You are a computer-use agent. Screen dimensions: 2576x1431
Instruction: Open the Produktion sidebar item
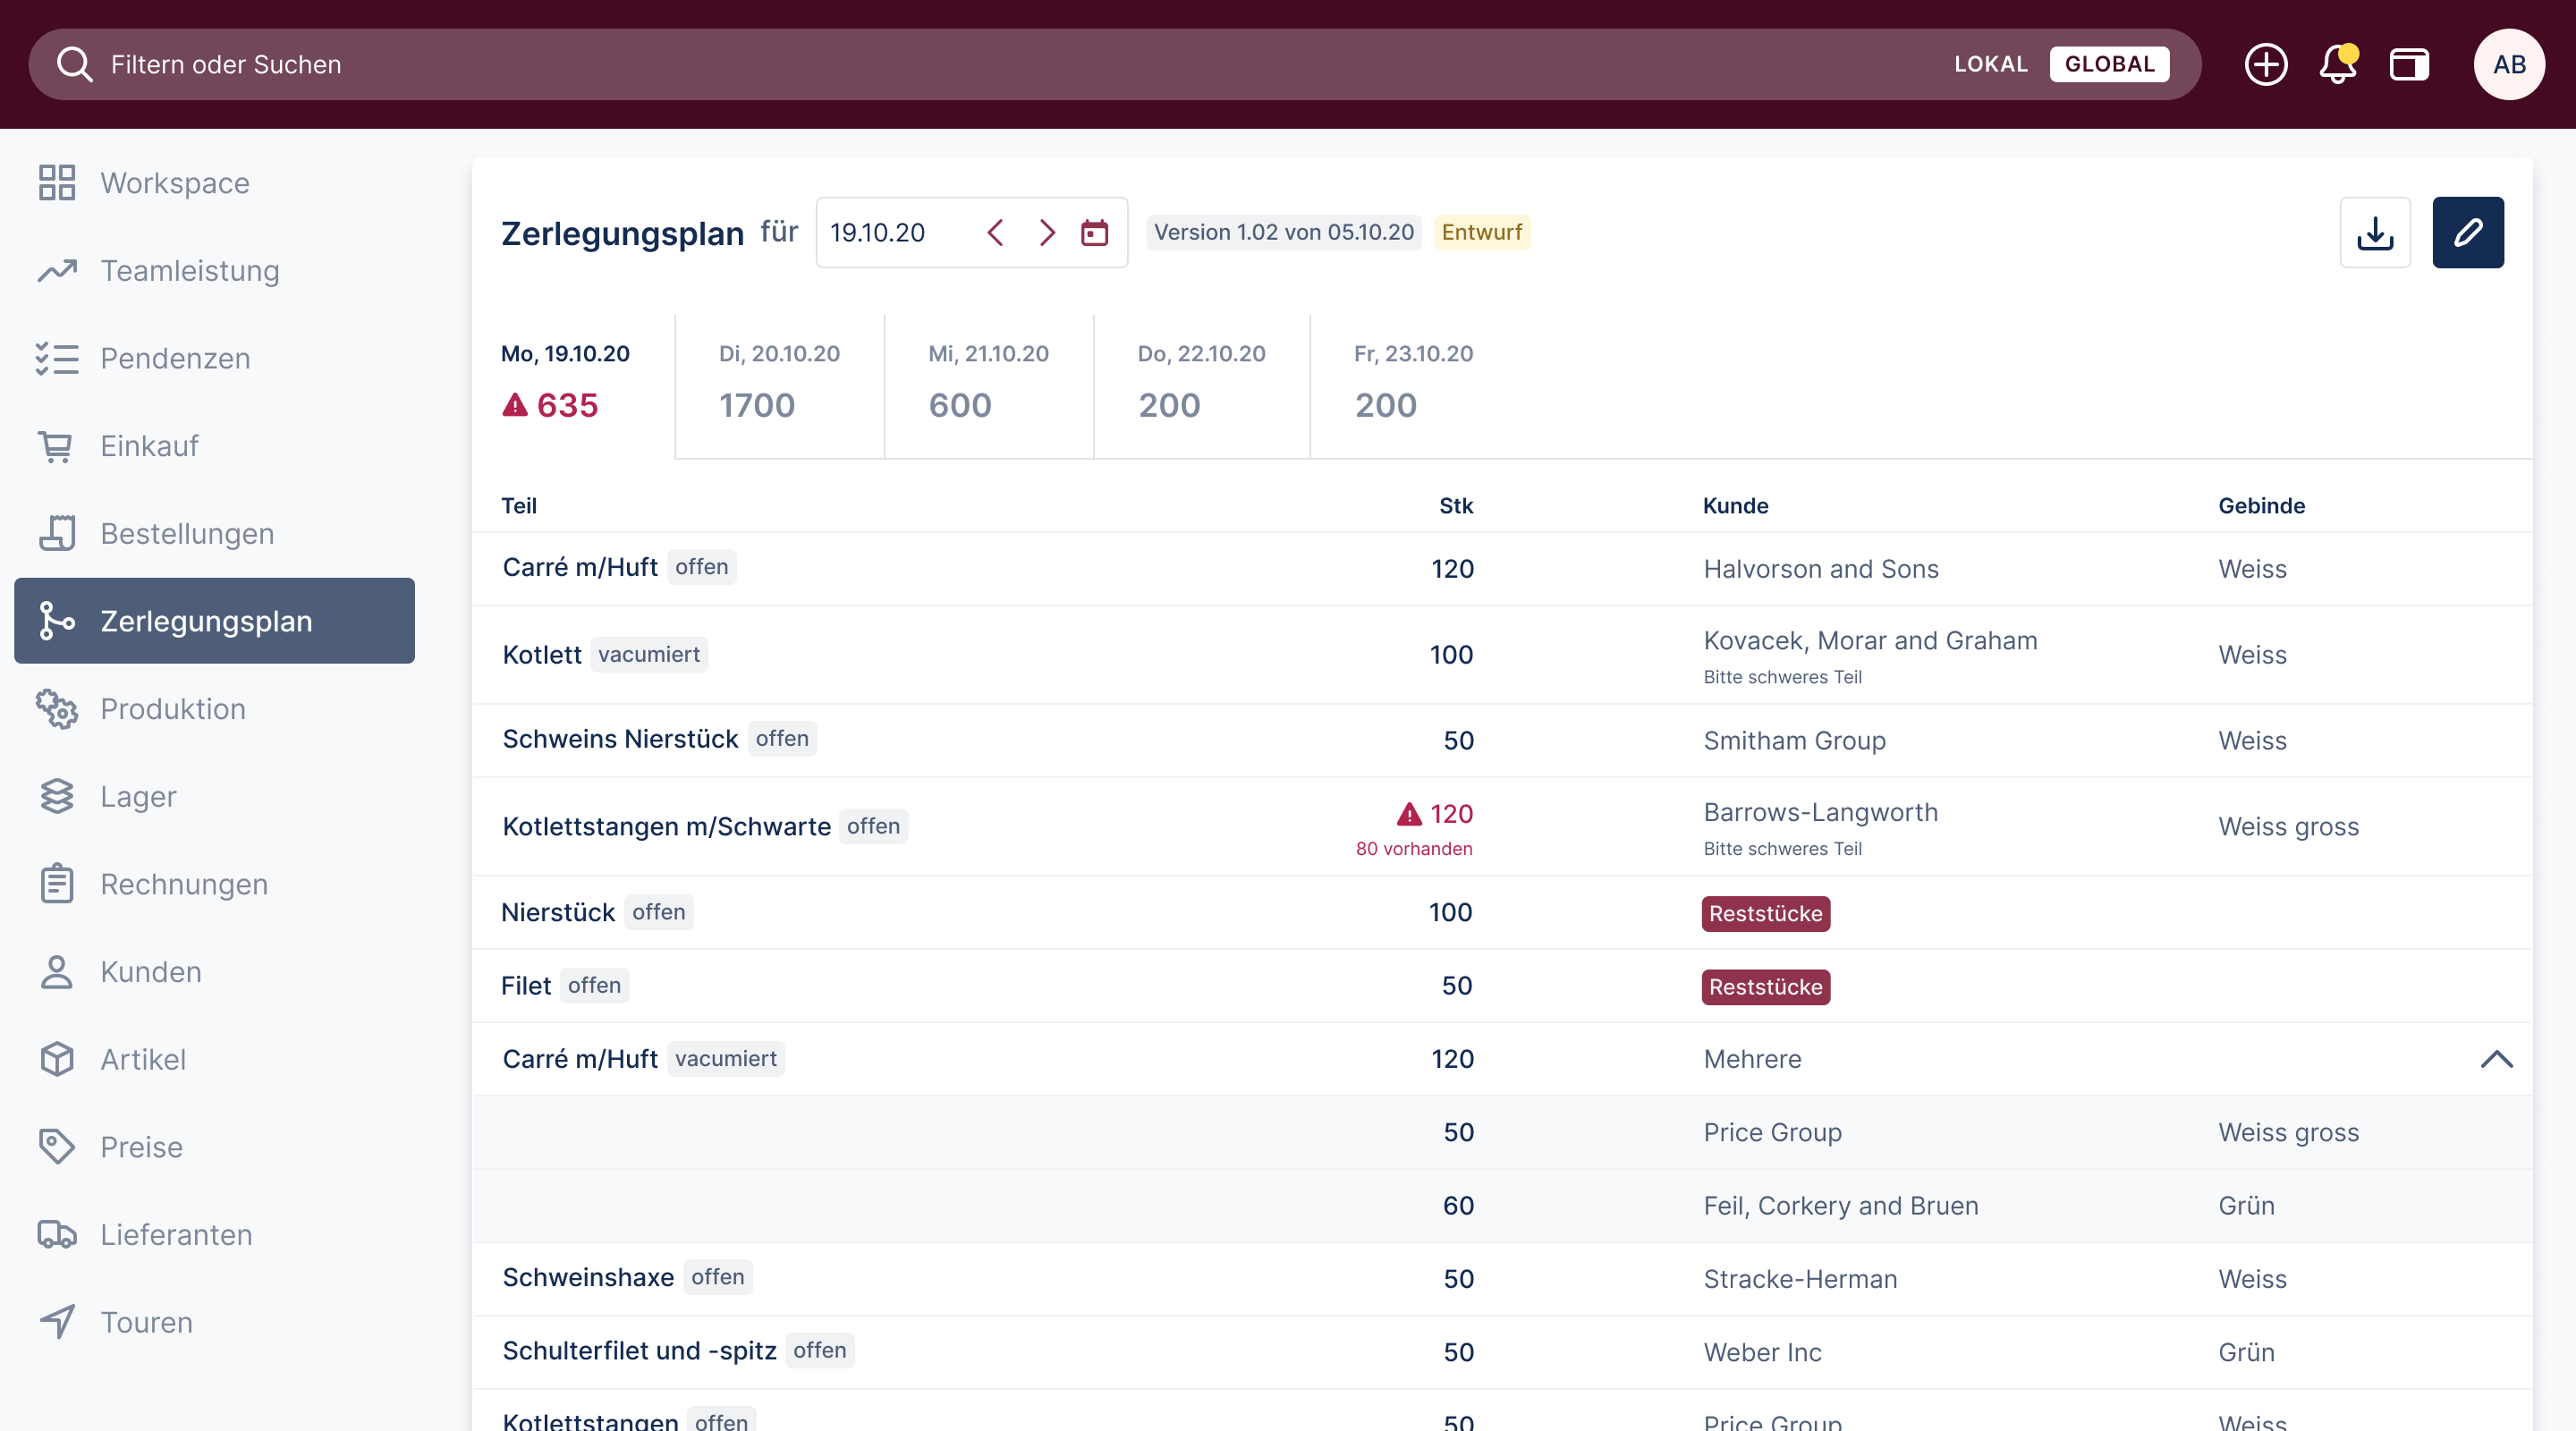pyautogui.click(x=214, y=709)
